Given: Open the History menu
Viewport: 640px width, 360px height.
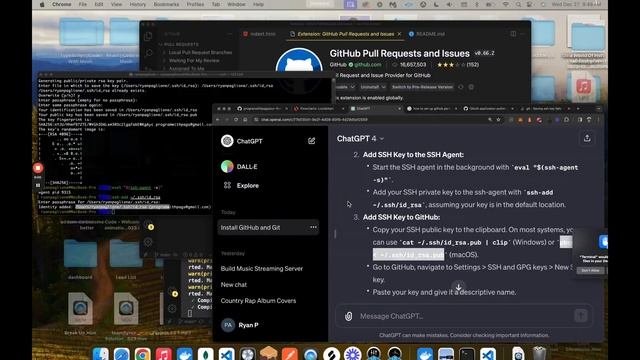Looking at the screenshot, I should click(x=138, y=4).
